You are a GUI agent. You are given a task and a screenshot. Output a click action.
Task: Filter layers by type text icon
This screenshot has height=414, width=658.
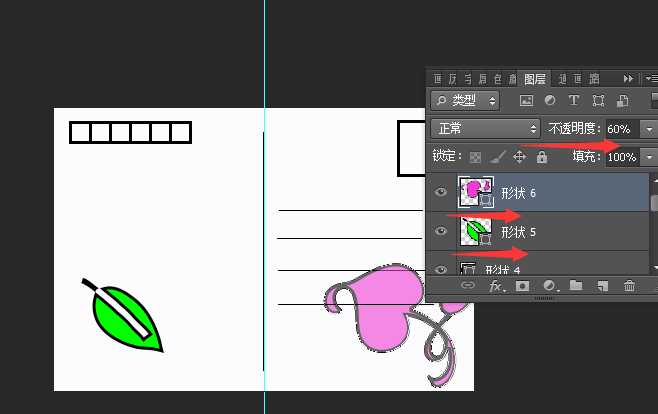click(574, 101)
